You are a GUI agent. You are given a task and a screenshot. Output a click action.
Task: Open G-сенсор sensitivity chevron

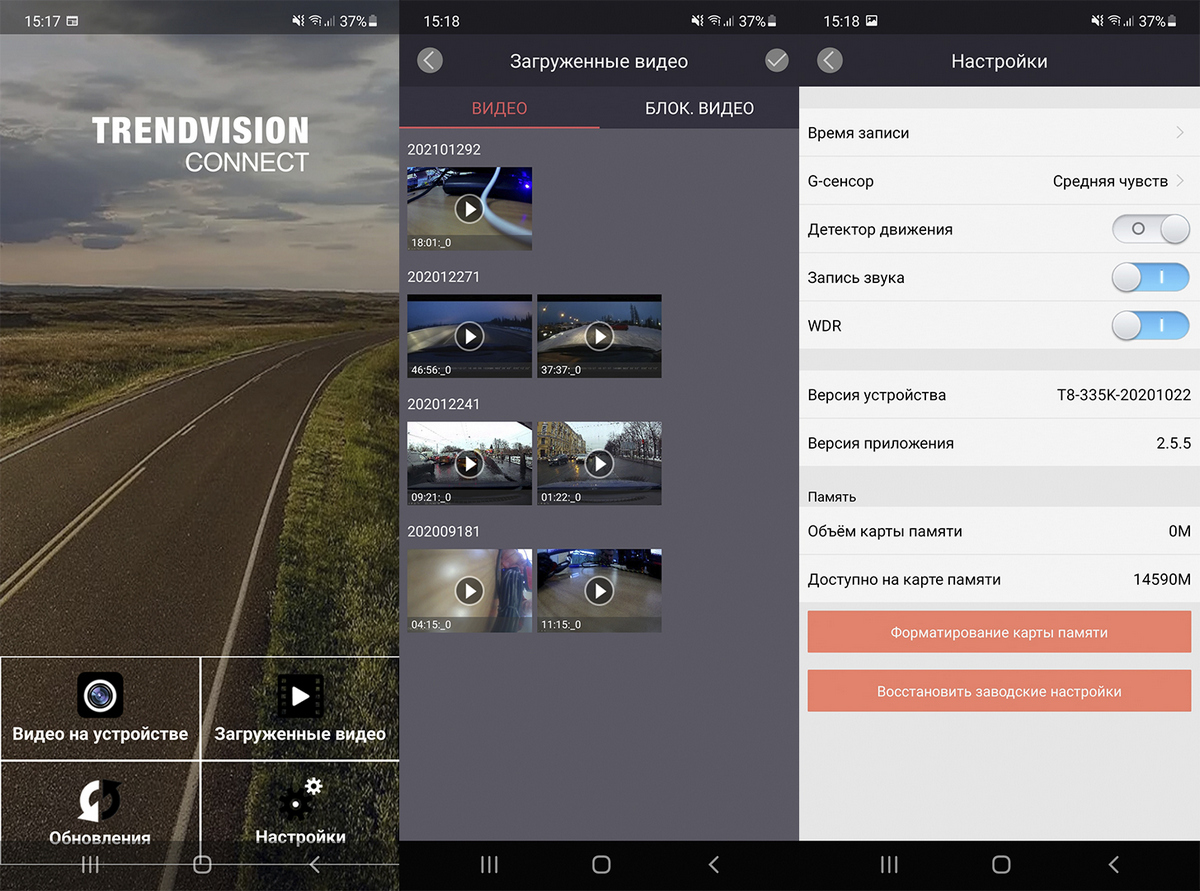tap(1180, 181)
